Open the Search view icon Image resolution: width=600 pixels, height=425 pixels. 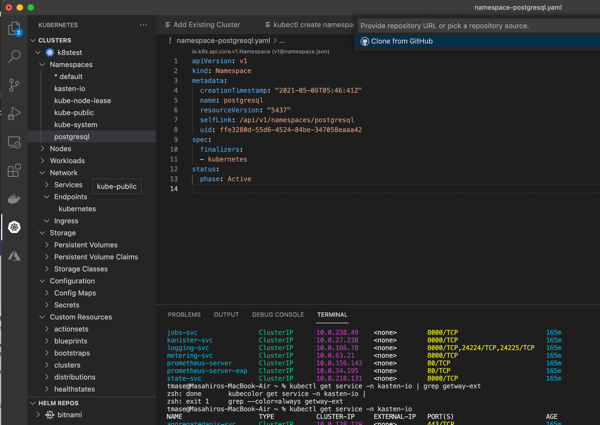pyautogui.click(x=15, y=56)
